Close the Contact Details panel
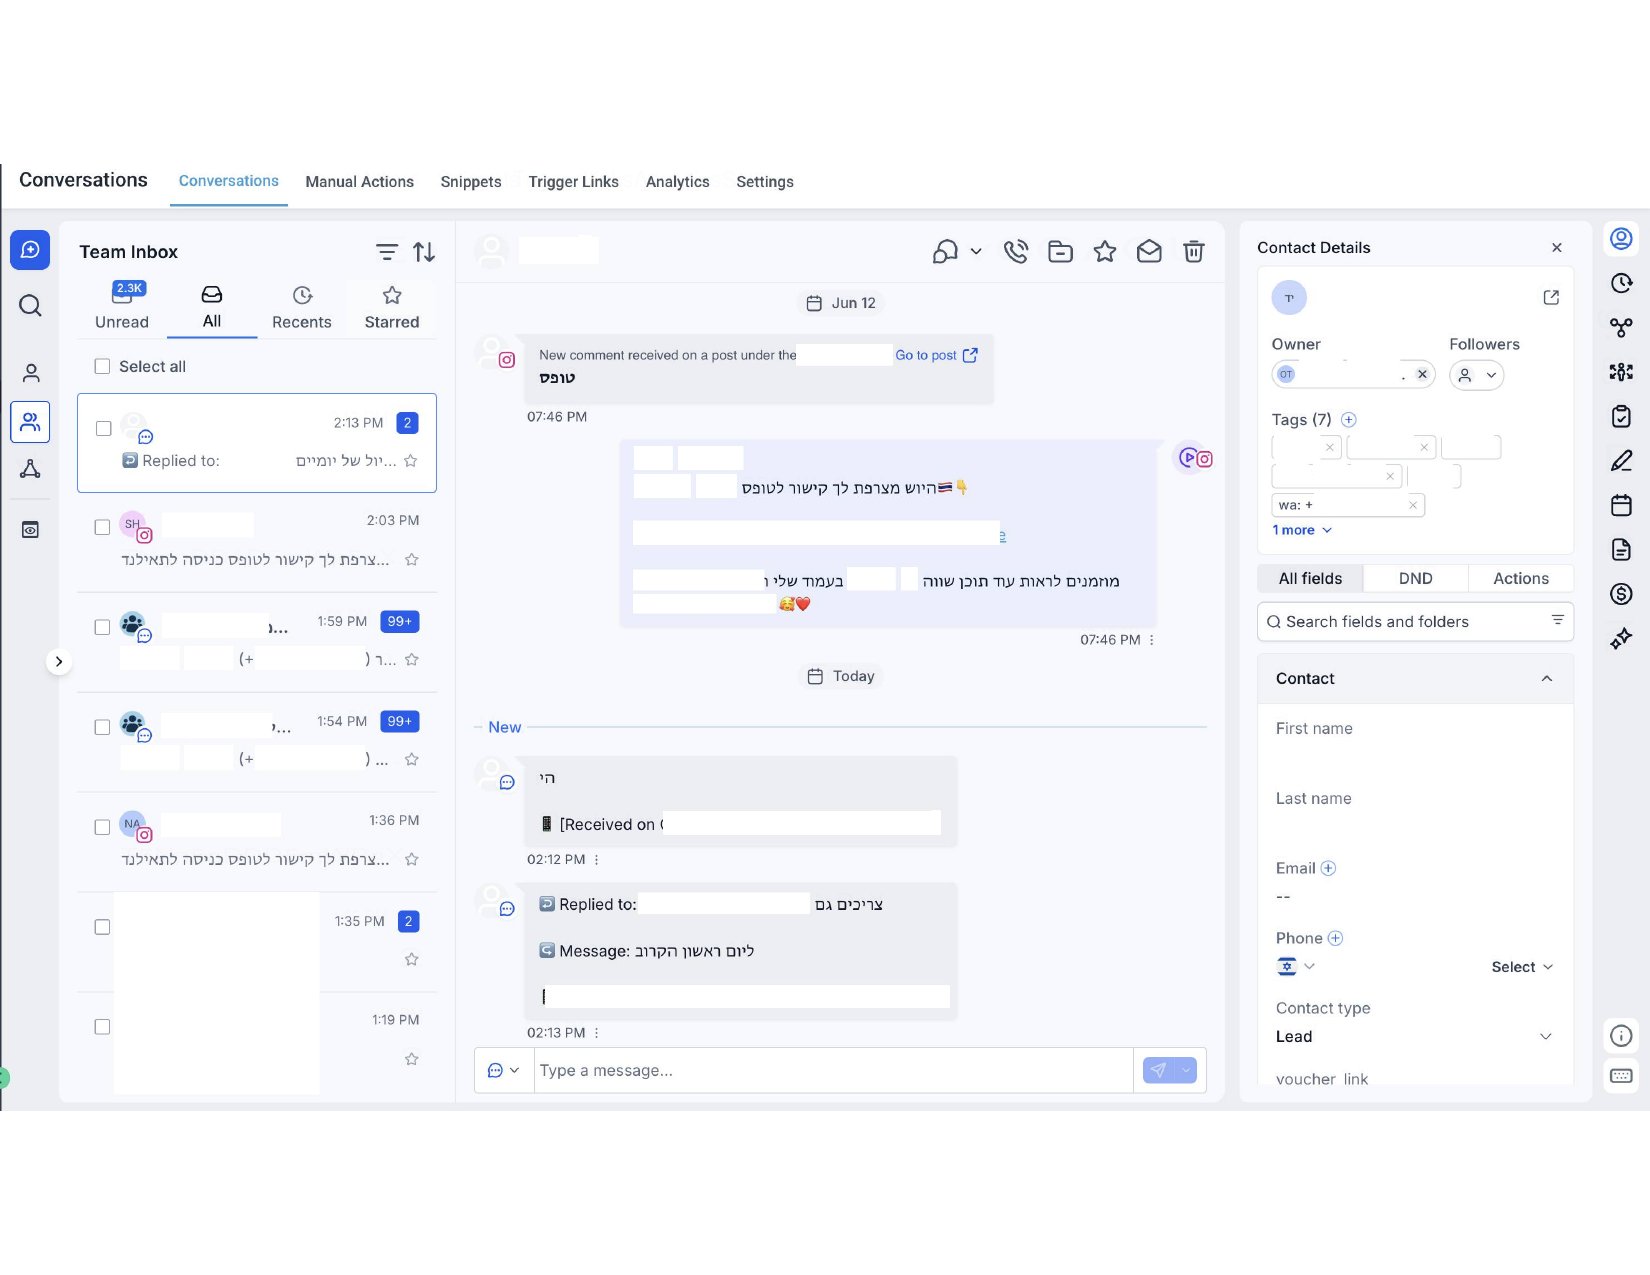 [1557, 248]
